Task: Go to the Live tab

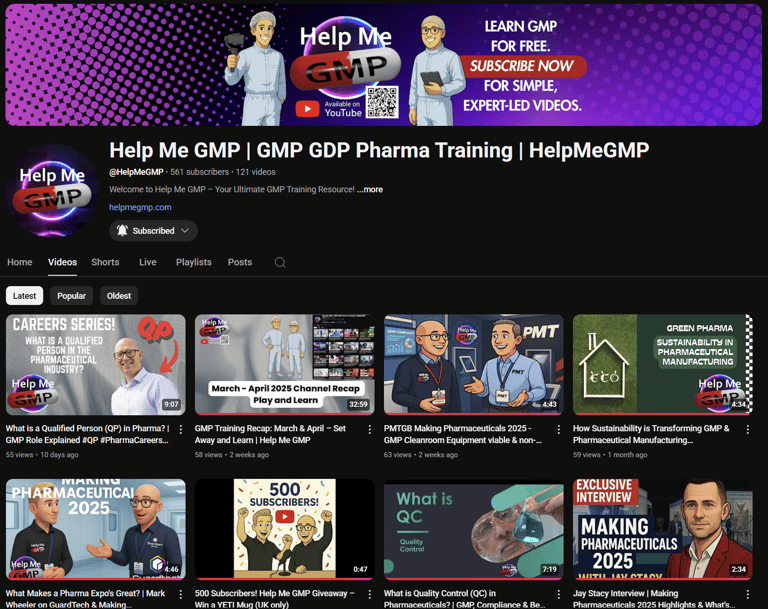Action: tap(147, 262)
